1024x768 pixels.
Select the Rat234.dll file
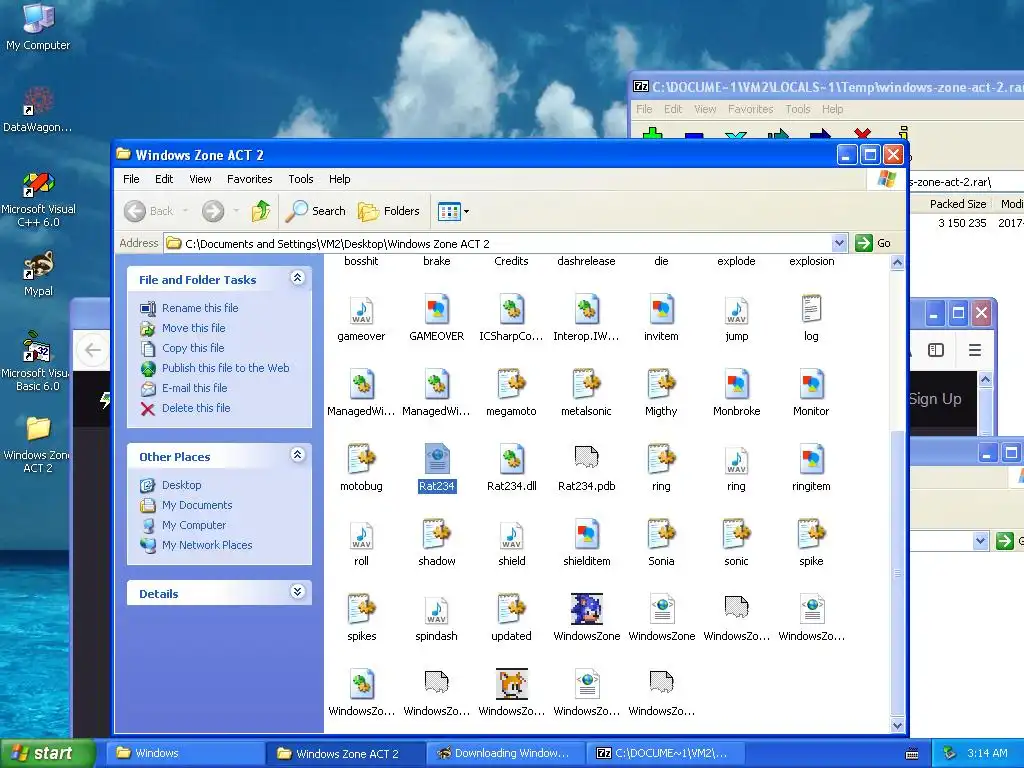coord(511,459)
